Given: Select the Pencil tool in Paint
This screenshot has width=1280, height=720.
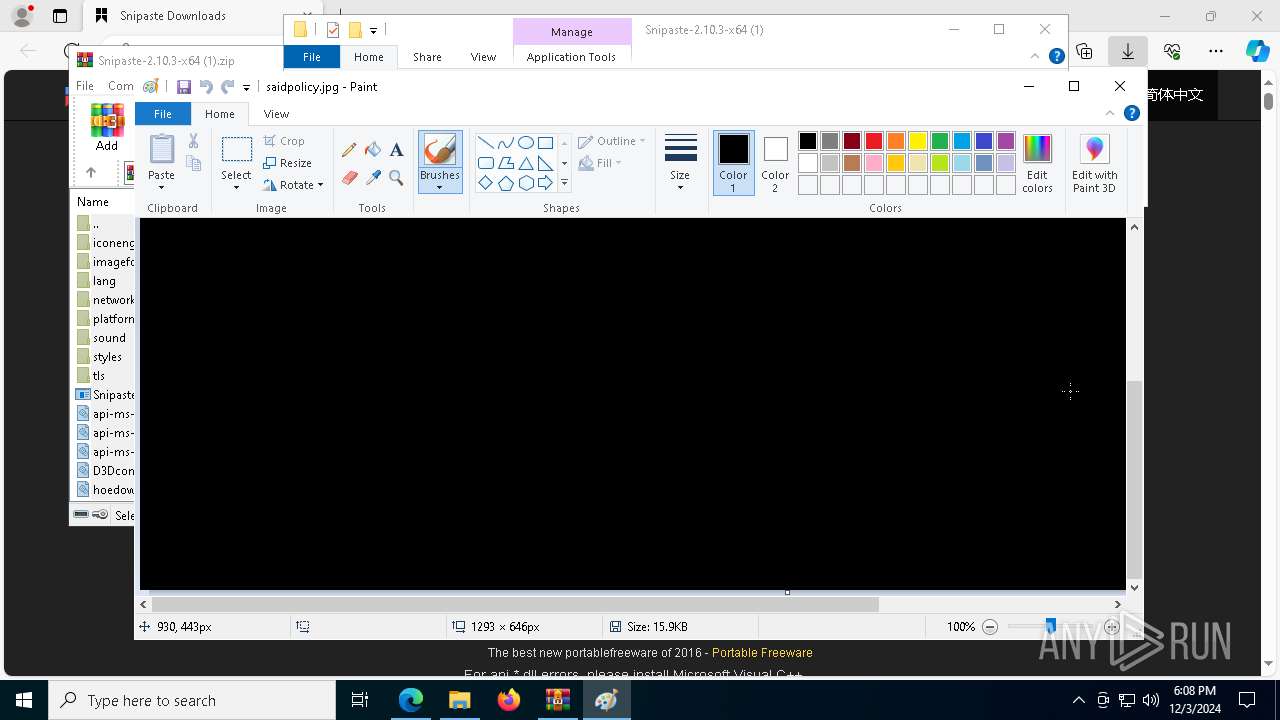Looking at the screenshot, I should pyautogui.click(x=349, y=150).
